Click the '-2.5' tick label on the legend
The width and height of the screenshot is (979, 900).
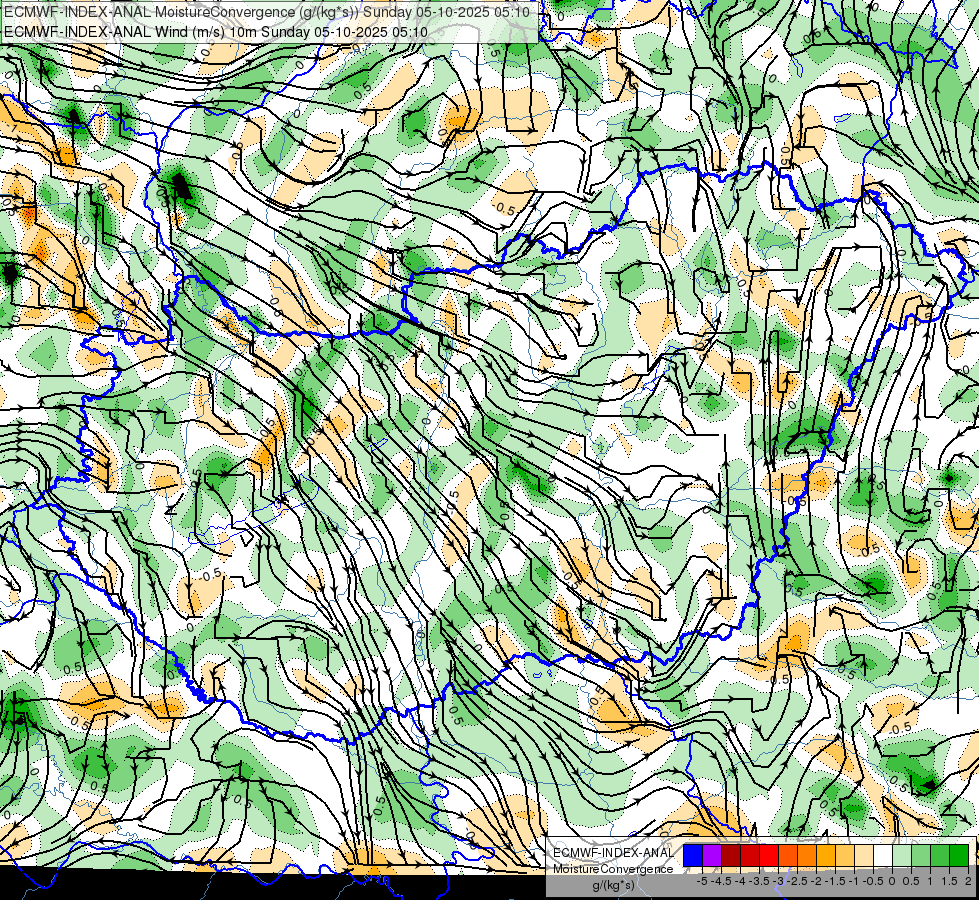pos(797,881)
